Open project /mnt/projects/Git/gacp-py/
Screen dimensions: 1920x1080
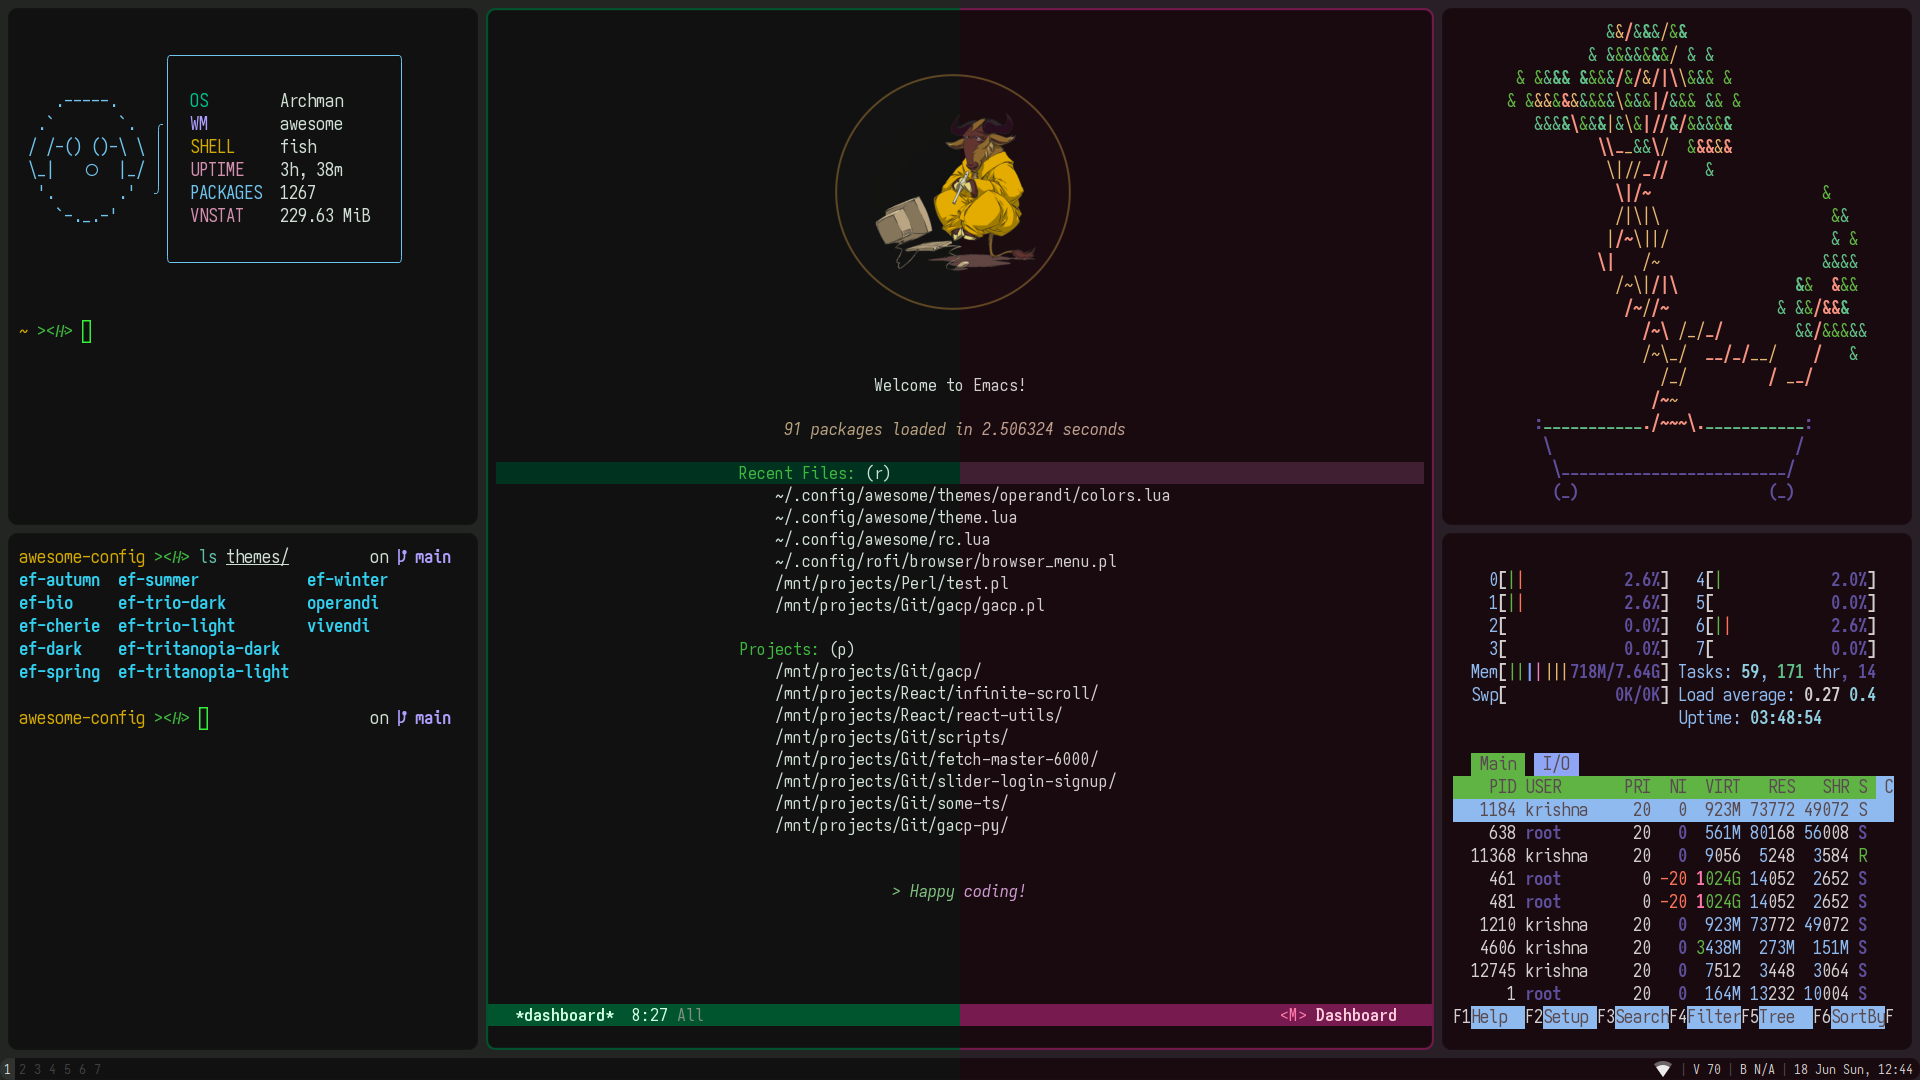(892, 825)
